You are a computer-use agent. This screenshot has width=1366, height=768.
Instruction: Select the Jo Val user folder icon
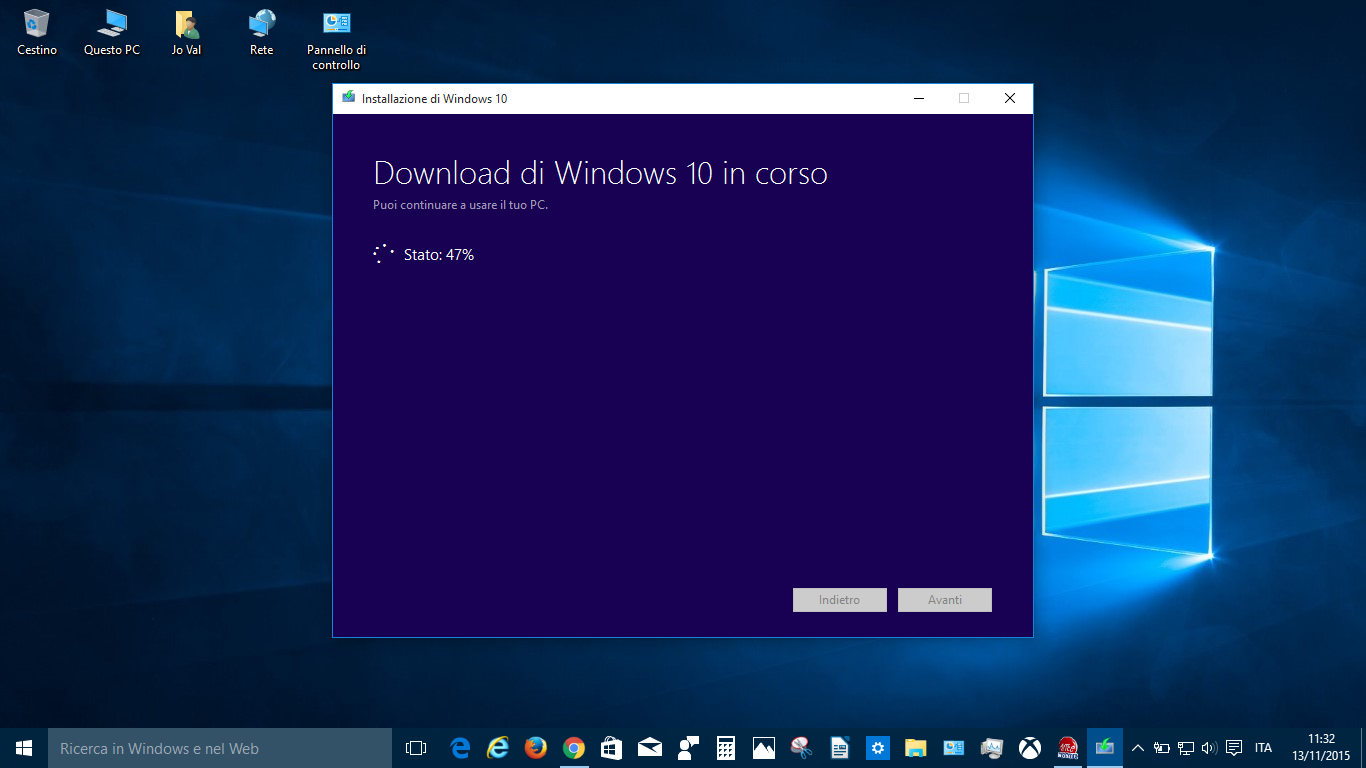[x=186, y=32]
